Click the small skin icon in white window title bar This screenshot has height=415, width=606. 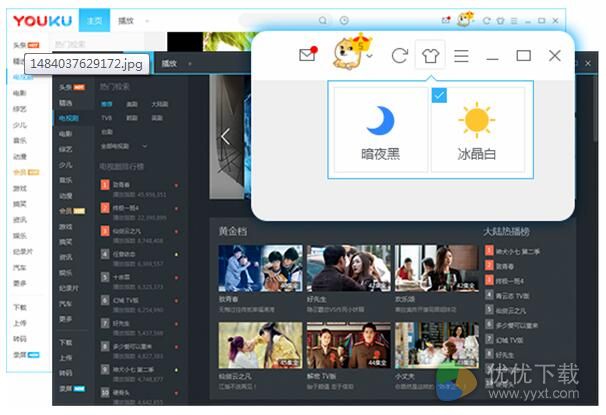pos(500,20)
